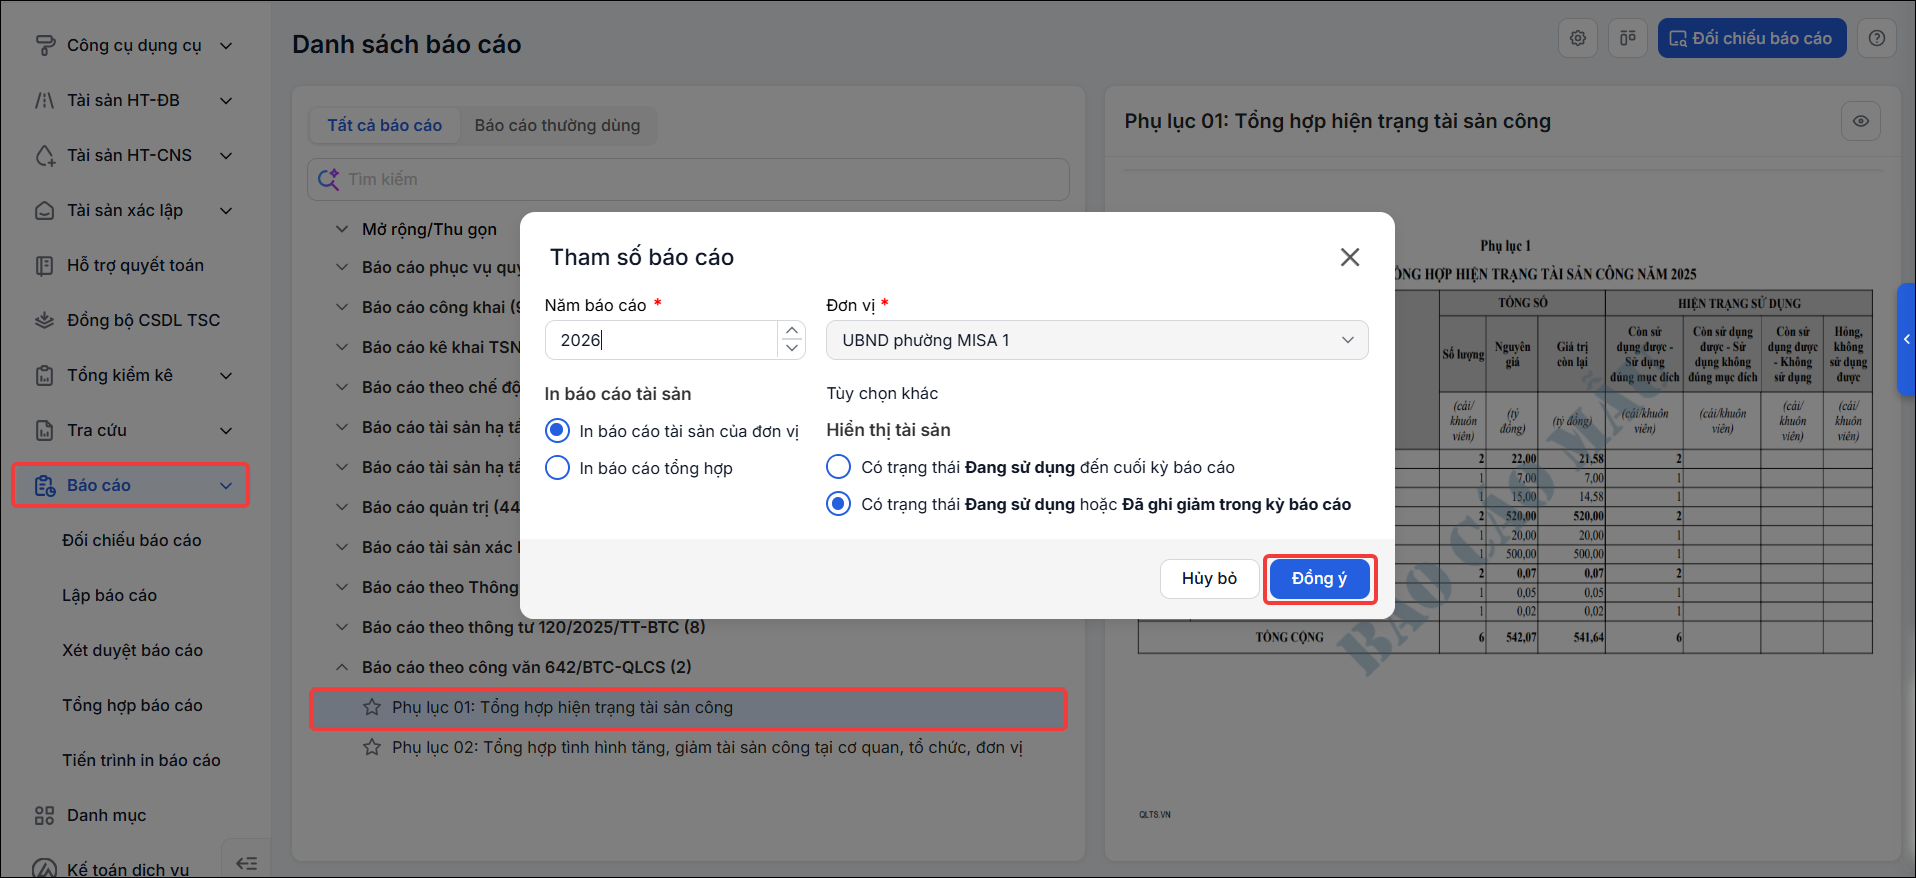Screen dimensions: 1916x878
Task: Close the Tham số báo cáo dialog
Action: pos(1350,257)
